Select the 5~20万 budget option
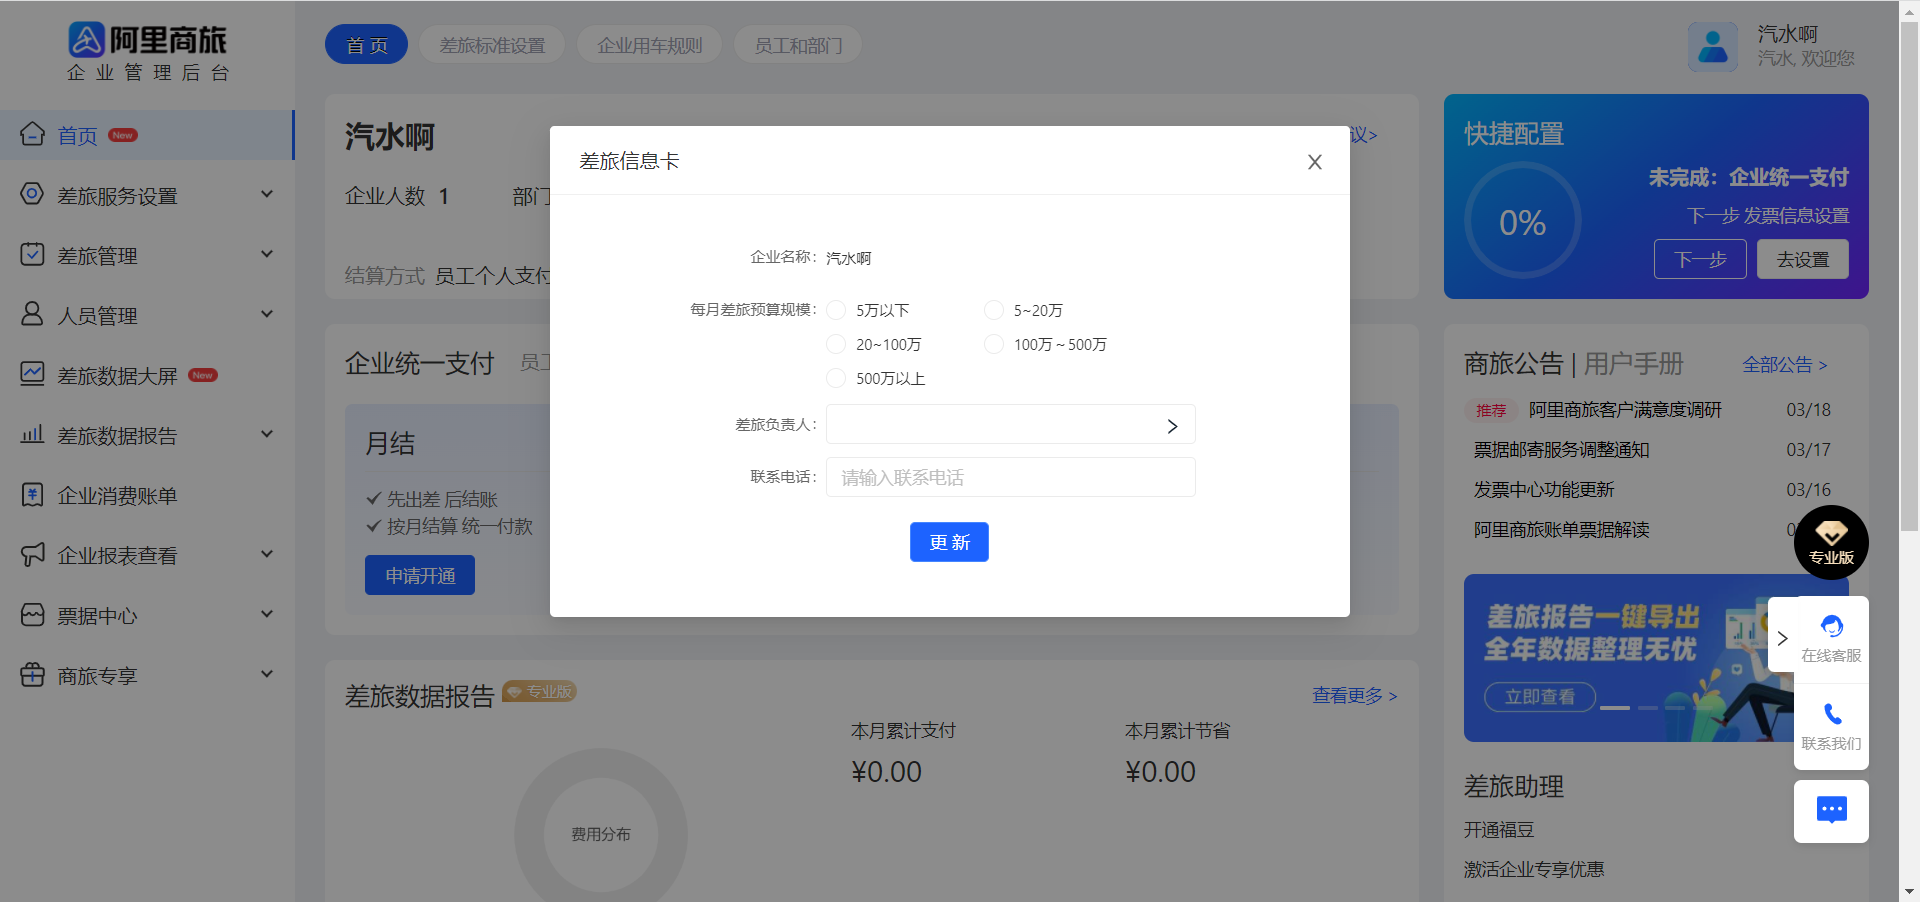Image resolution: width=1920 pixels, height=902 pixels. [994, 310]
